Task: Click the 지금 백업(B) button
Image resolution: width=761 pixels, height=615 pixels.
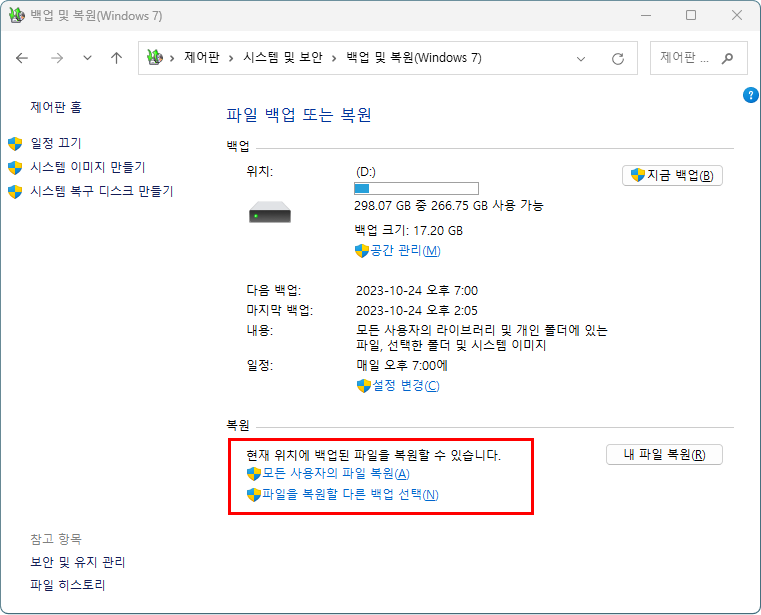Action: pos(672,175)
